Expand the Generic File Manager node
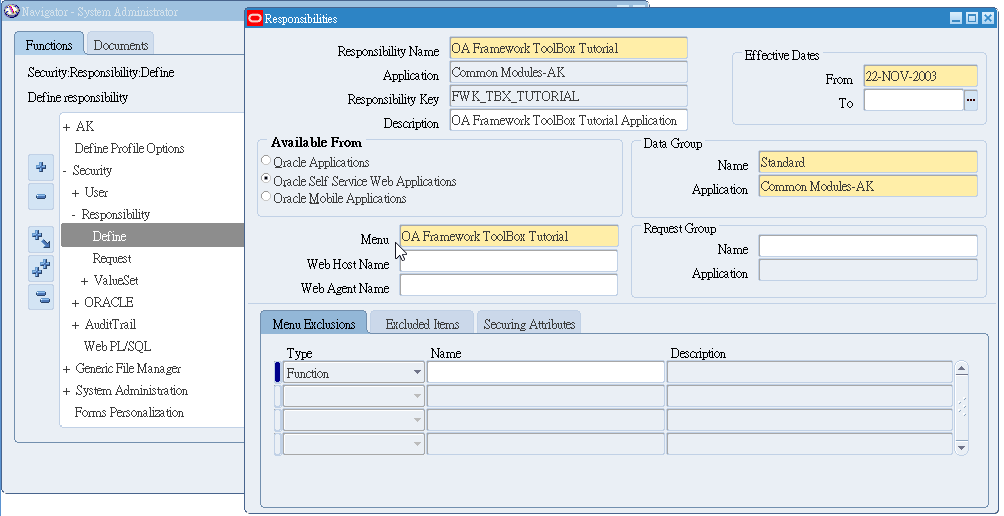The width and height of the screenshot is (1004, 516). coord(67,369)
